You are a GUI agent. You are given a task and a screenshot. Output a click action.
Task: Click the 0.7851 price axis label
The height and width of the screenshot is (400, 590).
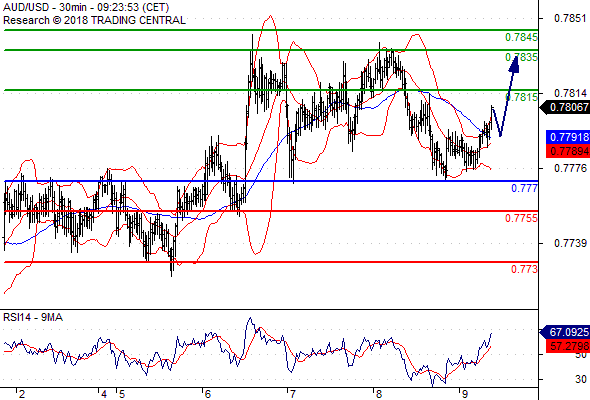[570, 18]
